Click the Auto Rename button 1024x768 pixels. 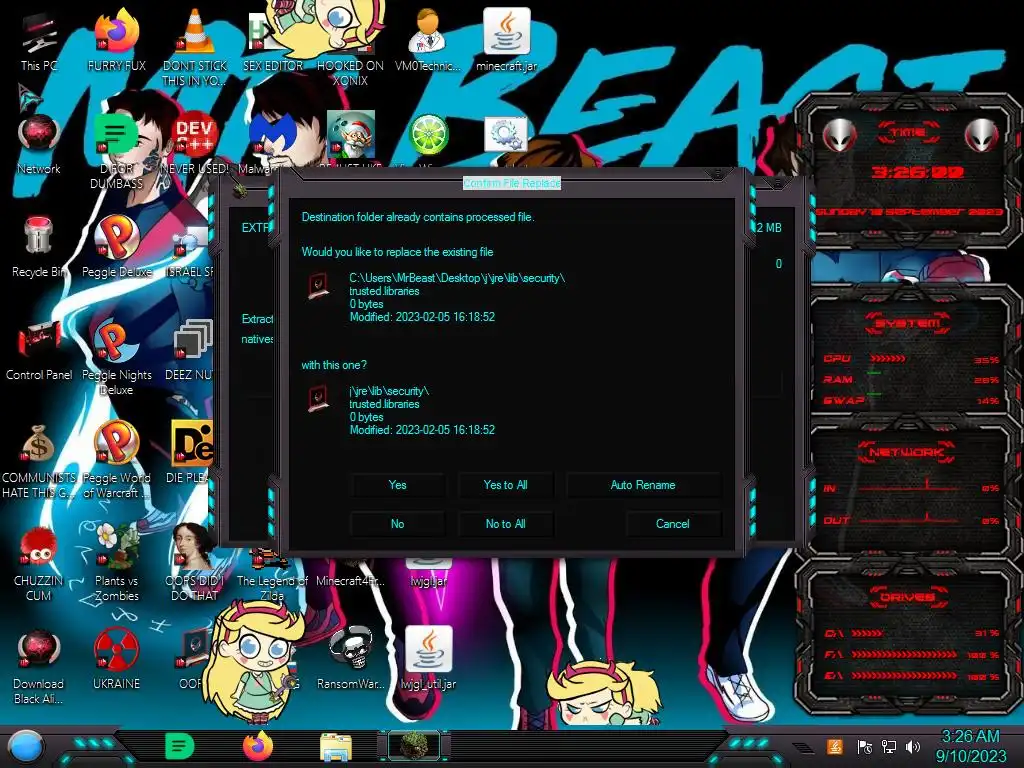[x=643, y=485]
